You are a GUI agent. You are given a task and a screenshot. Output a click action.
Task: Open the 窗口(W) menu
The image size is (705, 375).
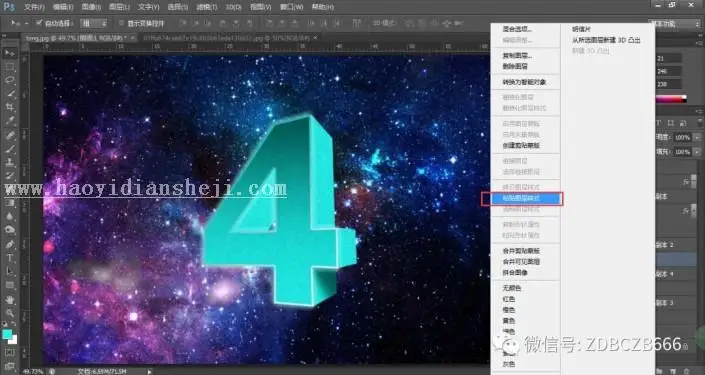[291, 7]
